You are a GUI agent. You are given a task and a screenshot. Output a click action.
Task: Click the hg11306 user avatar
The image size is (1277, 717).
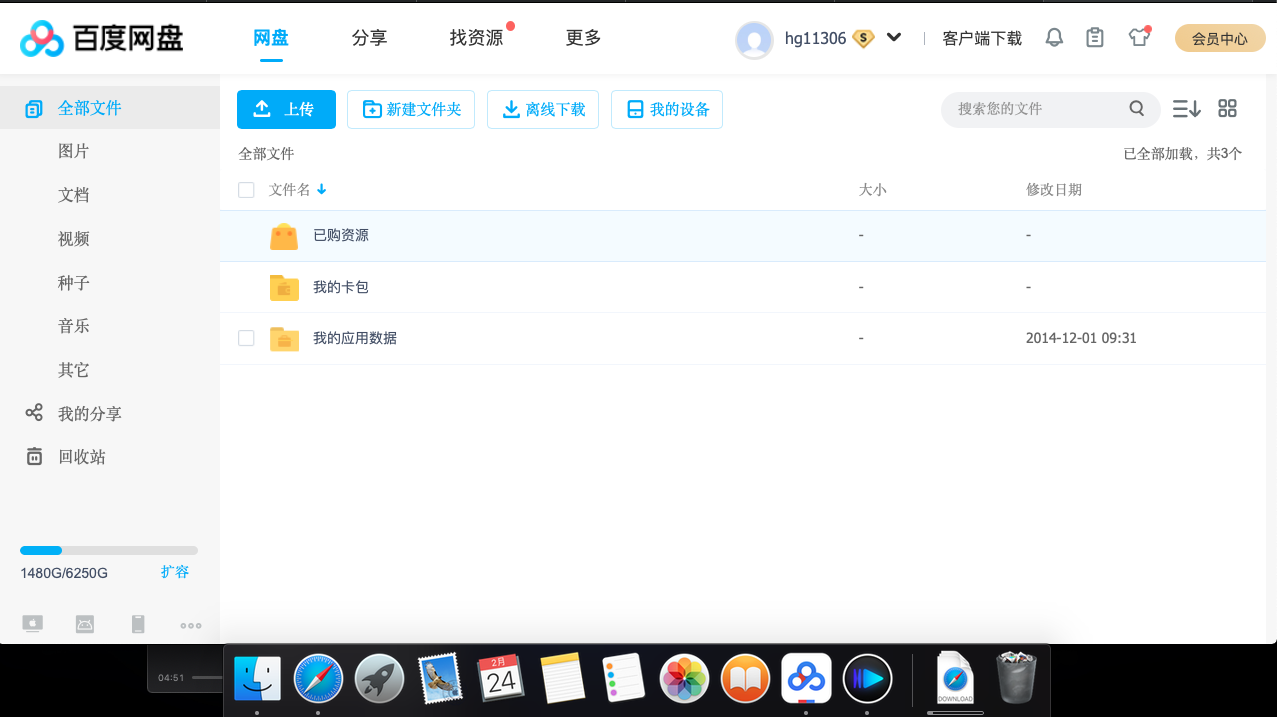click(x=754, y=39)
